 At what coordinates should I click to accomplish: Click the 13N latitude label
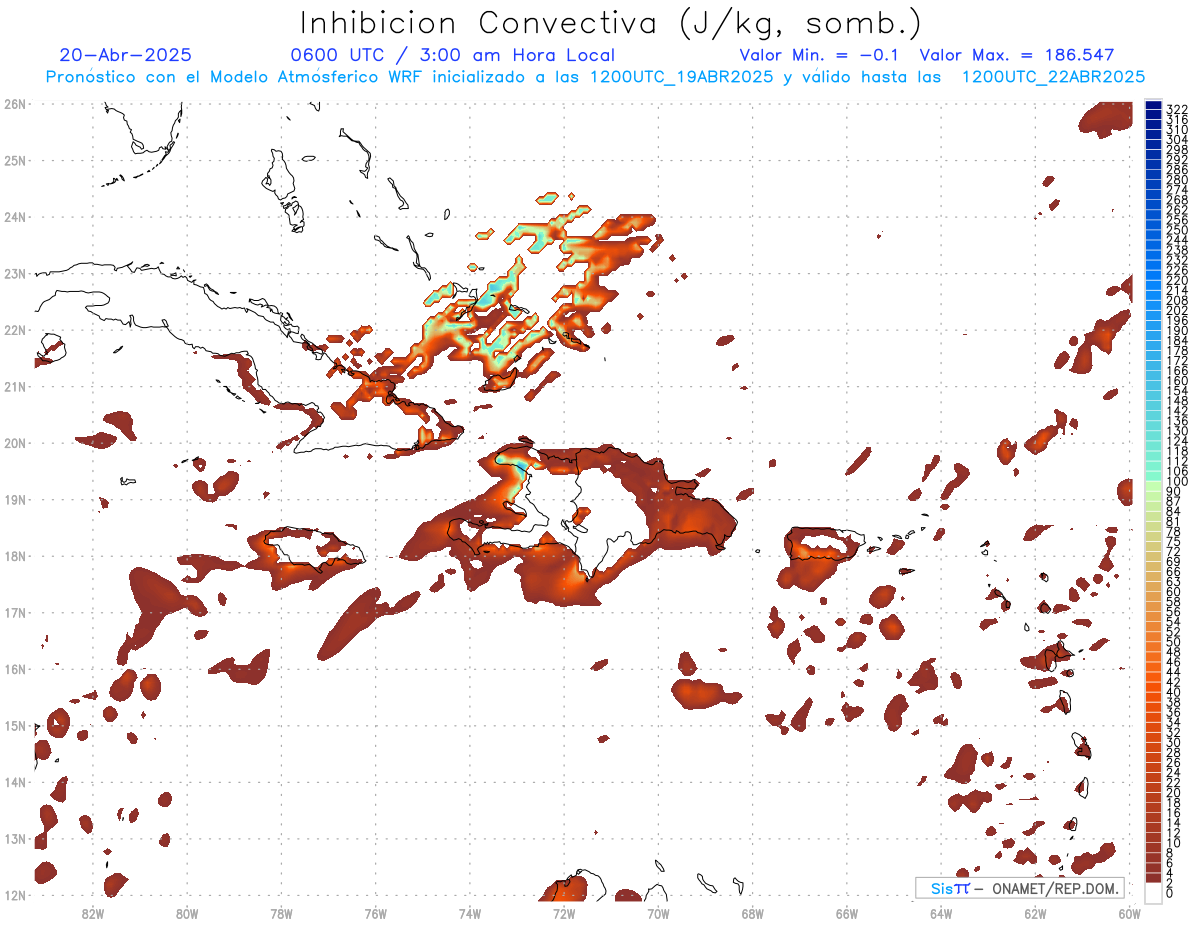[15, 838]
